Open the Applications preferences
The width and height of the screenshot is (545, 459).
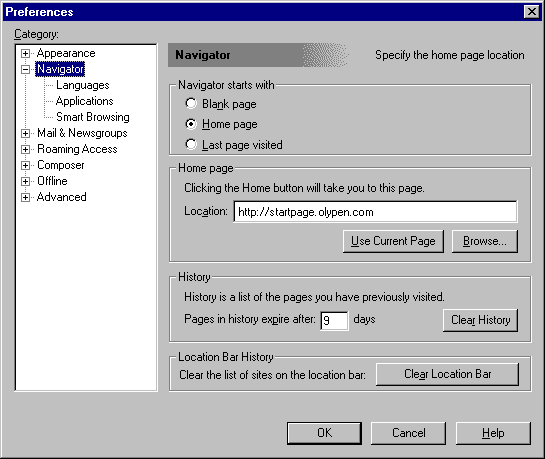tap(84, 101)
